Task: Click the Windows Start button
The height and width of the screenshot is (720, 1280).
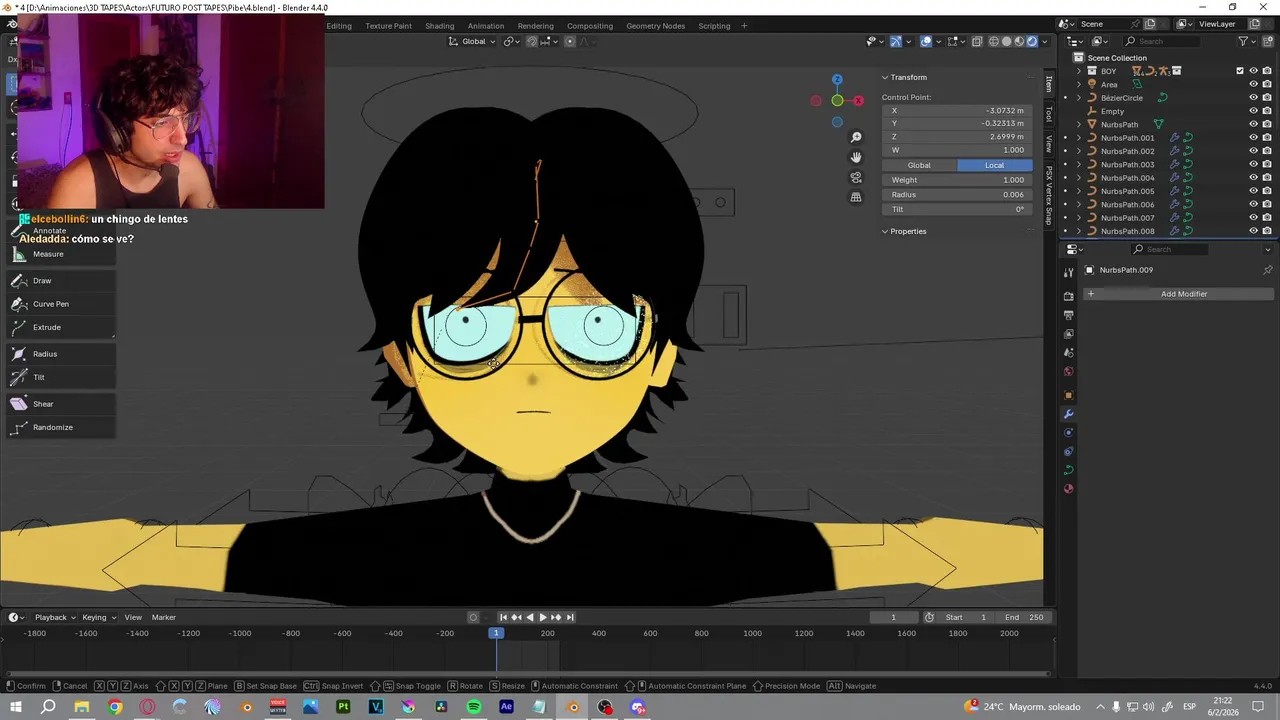Action: (x=16, y=707)
